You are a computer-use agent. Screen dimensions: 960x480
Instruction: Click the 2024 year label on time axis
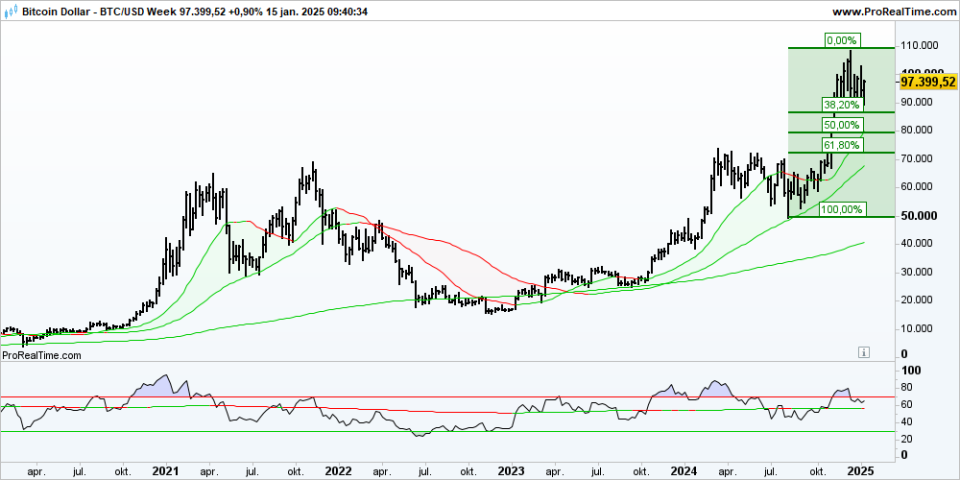[x=683, y=471]
